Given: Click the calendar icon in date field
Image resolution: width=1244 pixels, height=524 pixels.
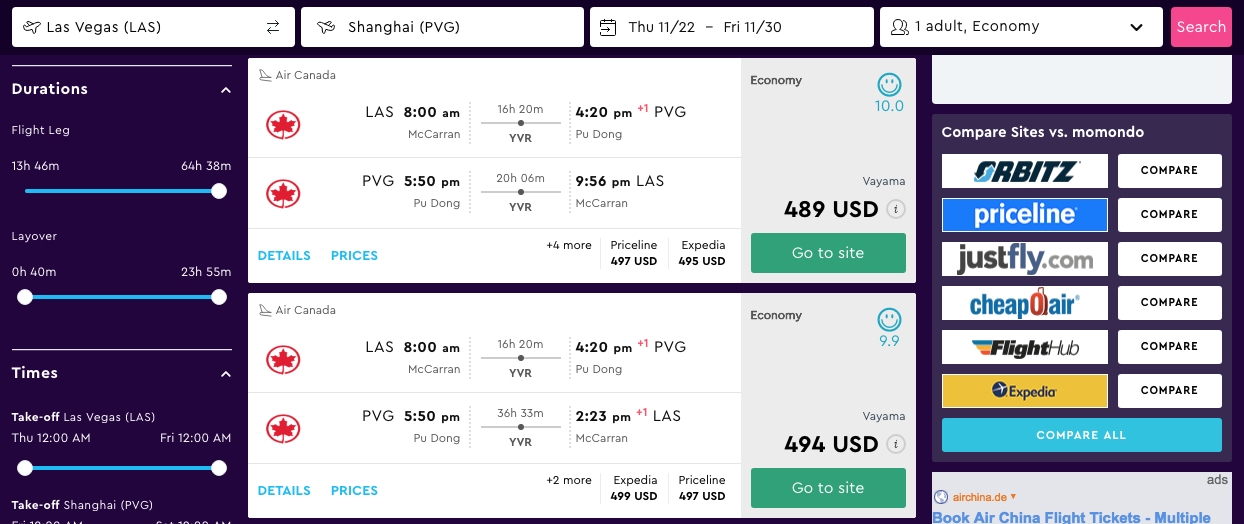Looking at the screenshot, I should click(607, 27).
